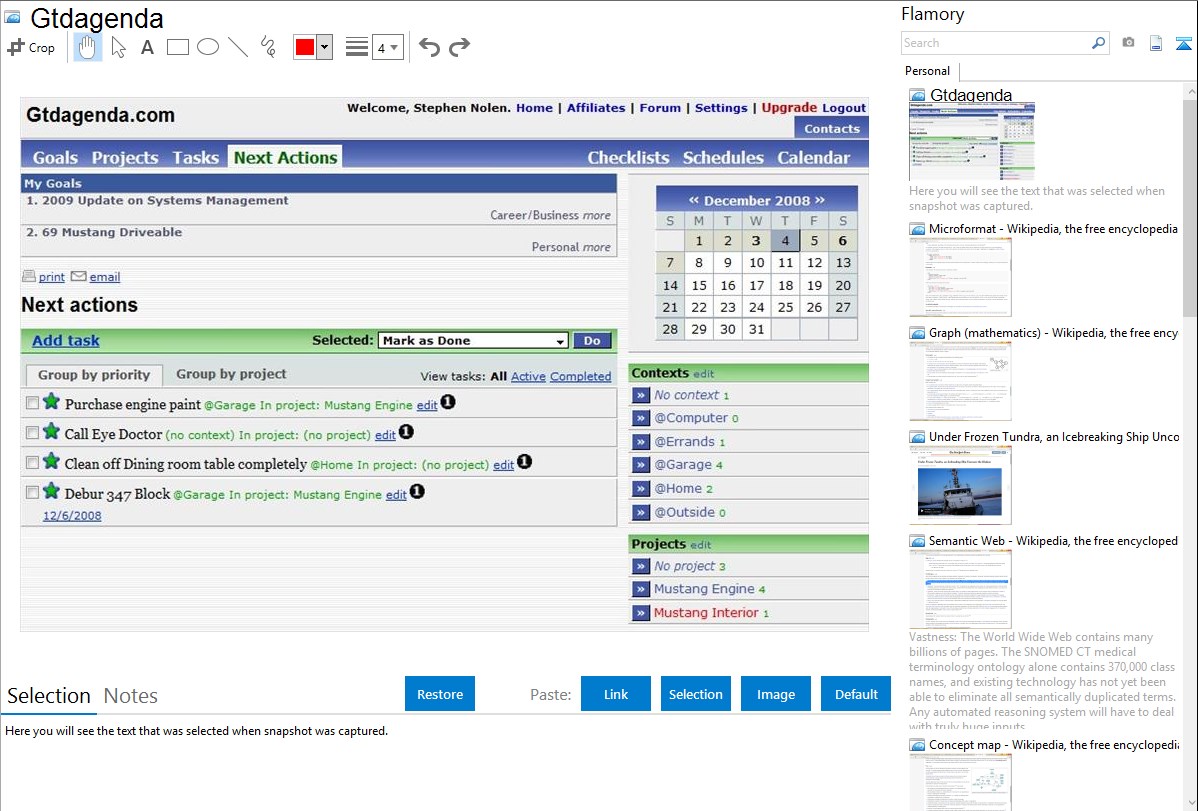Open the Goals tab
Viewport: 1198px width, 811px height.
(x=55, y=157)
